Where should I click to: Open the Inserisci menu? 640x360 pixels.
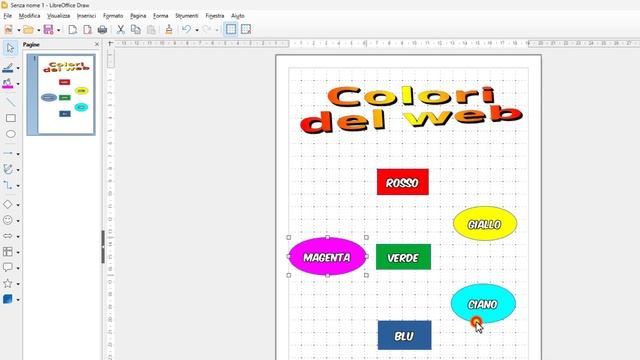click(87, 16)
